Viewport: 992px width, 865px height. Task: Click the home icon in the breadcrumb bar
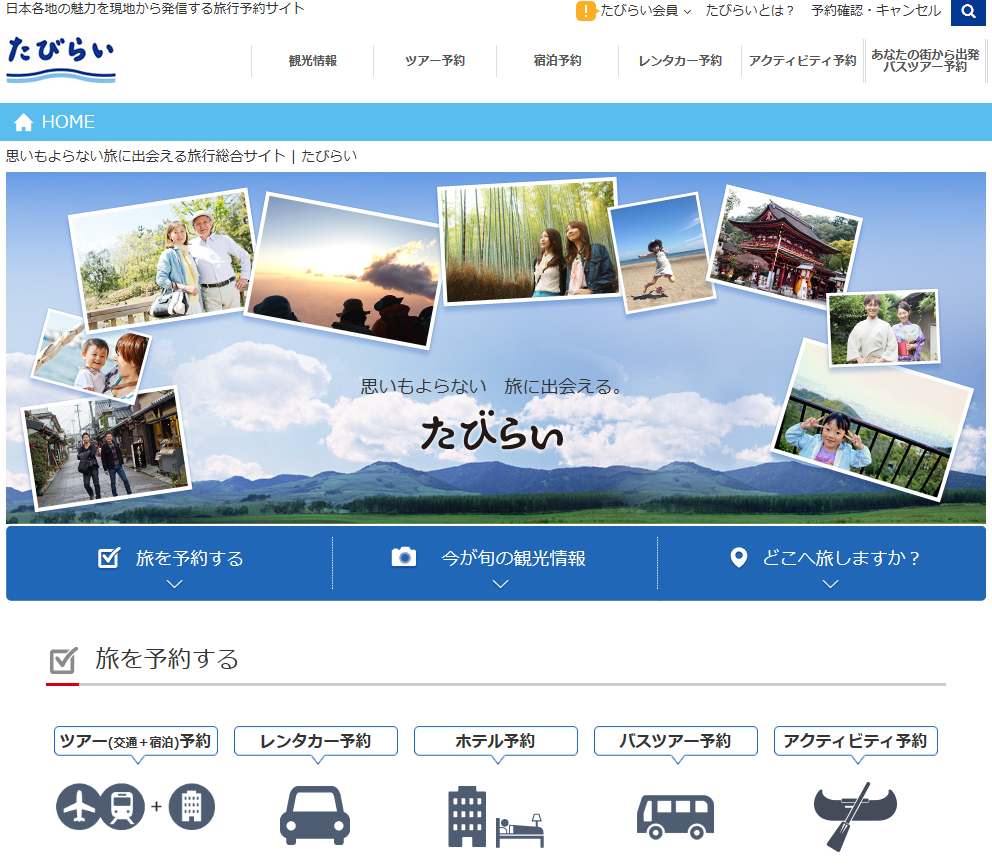pos(23,121)
